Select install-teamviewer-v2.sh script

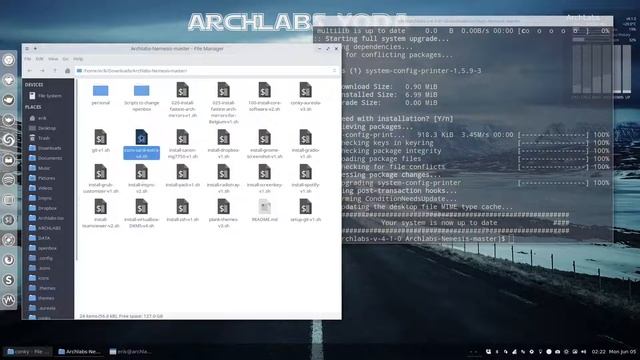100,213
